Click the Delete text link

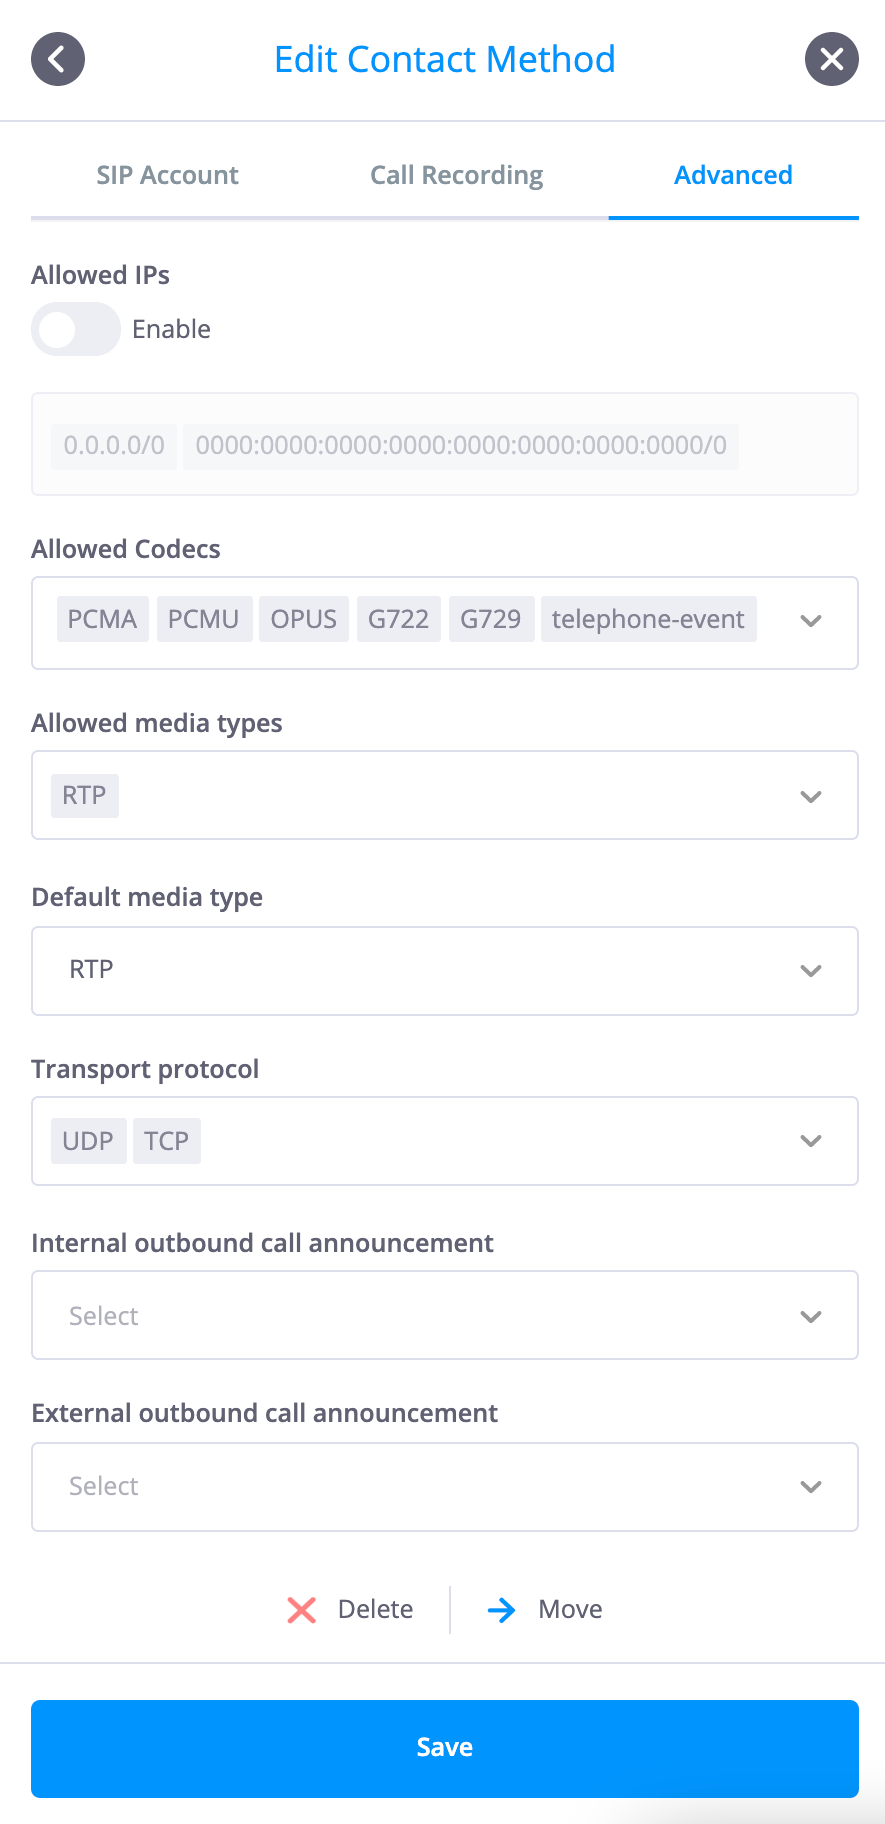pos(375,1609)
